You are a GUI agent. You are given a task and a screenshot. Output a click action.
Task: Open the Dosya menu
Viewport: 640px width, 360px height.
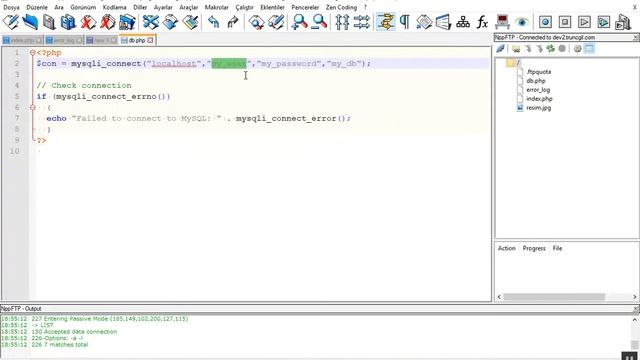click(11, 7)
